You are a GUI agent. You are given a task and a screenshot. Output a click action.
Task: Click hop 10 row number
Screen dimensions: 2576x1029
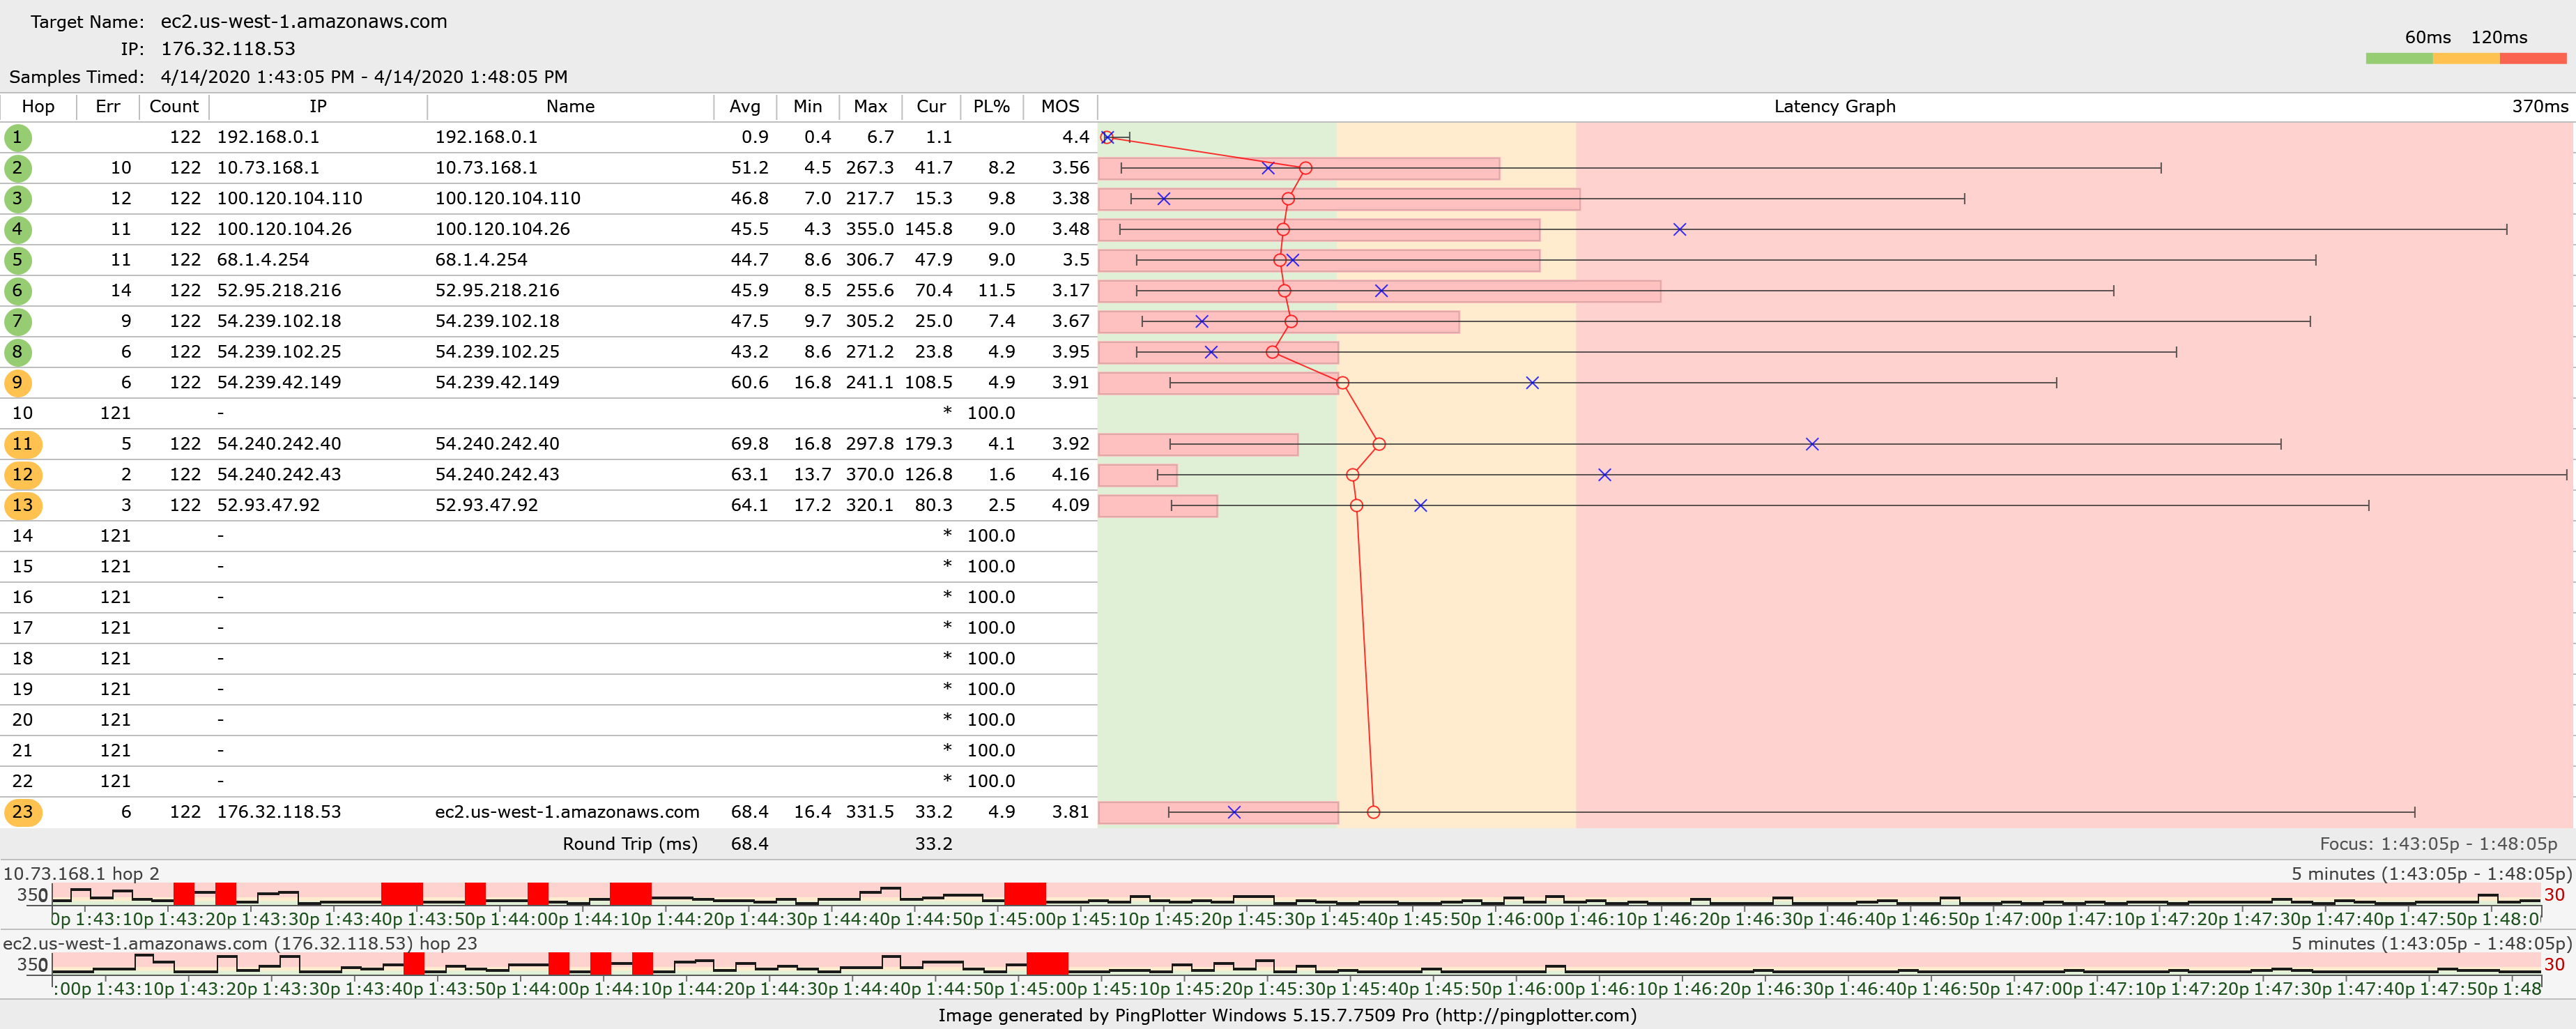22,413
